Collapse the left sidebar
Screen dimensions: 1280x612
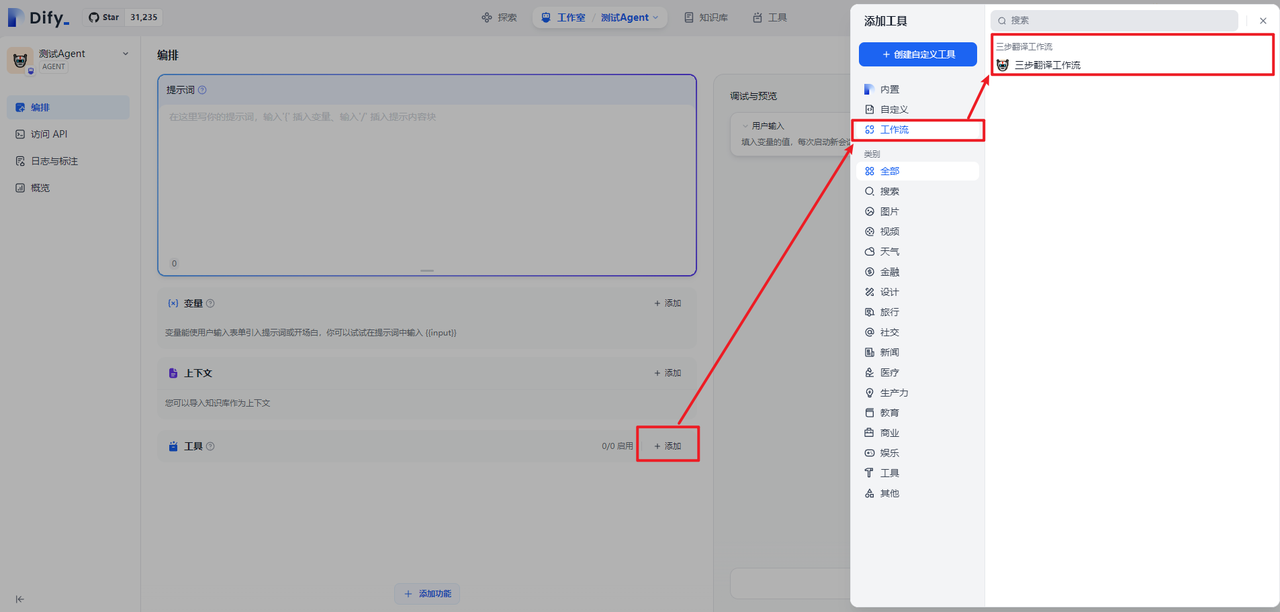[x=20, y=599]
